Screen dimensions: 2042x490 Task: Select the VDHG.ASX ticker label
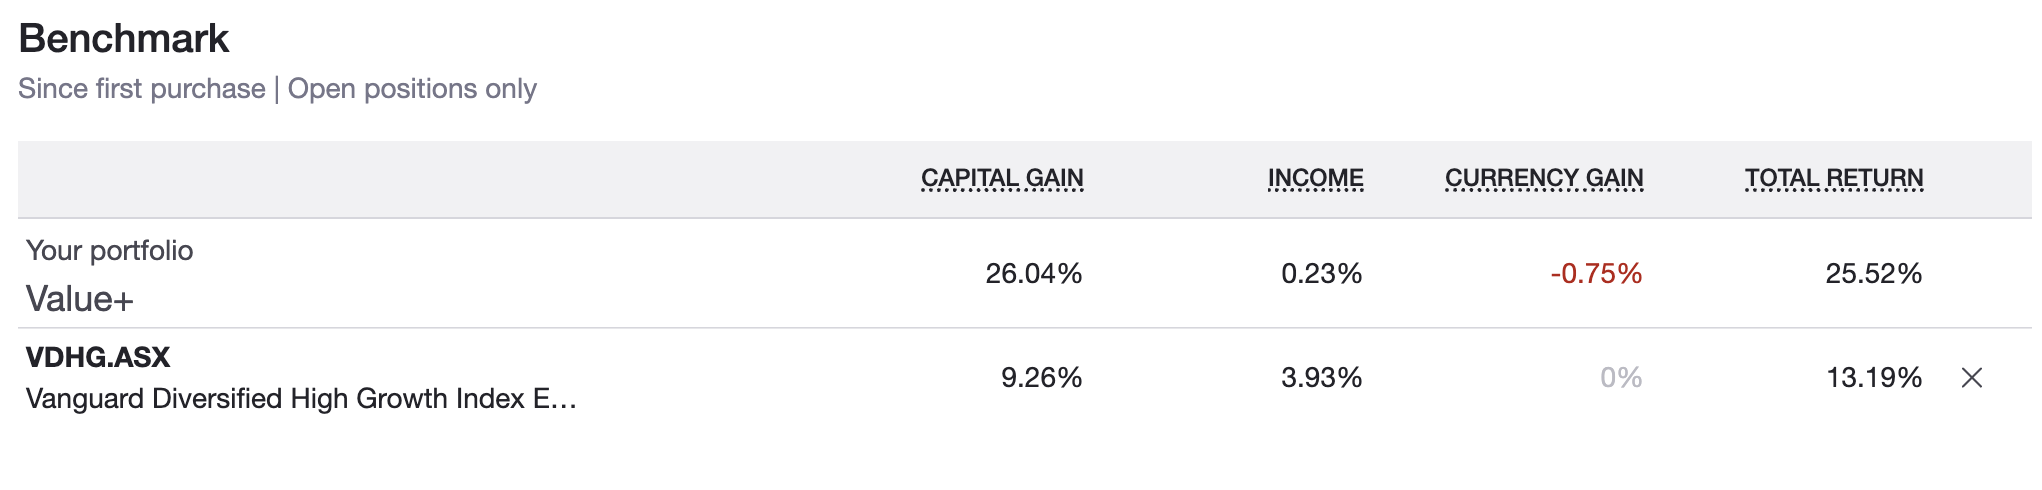(x=98, y=357)
